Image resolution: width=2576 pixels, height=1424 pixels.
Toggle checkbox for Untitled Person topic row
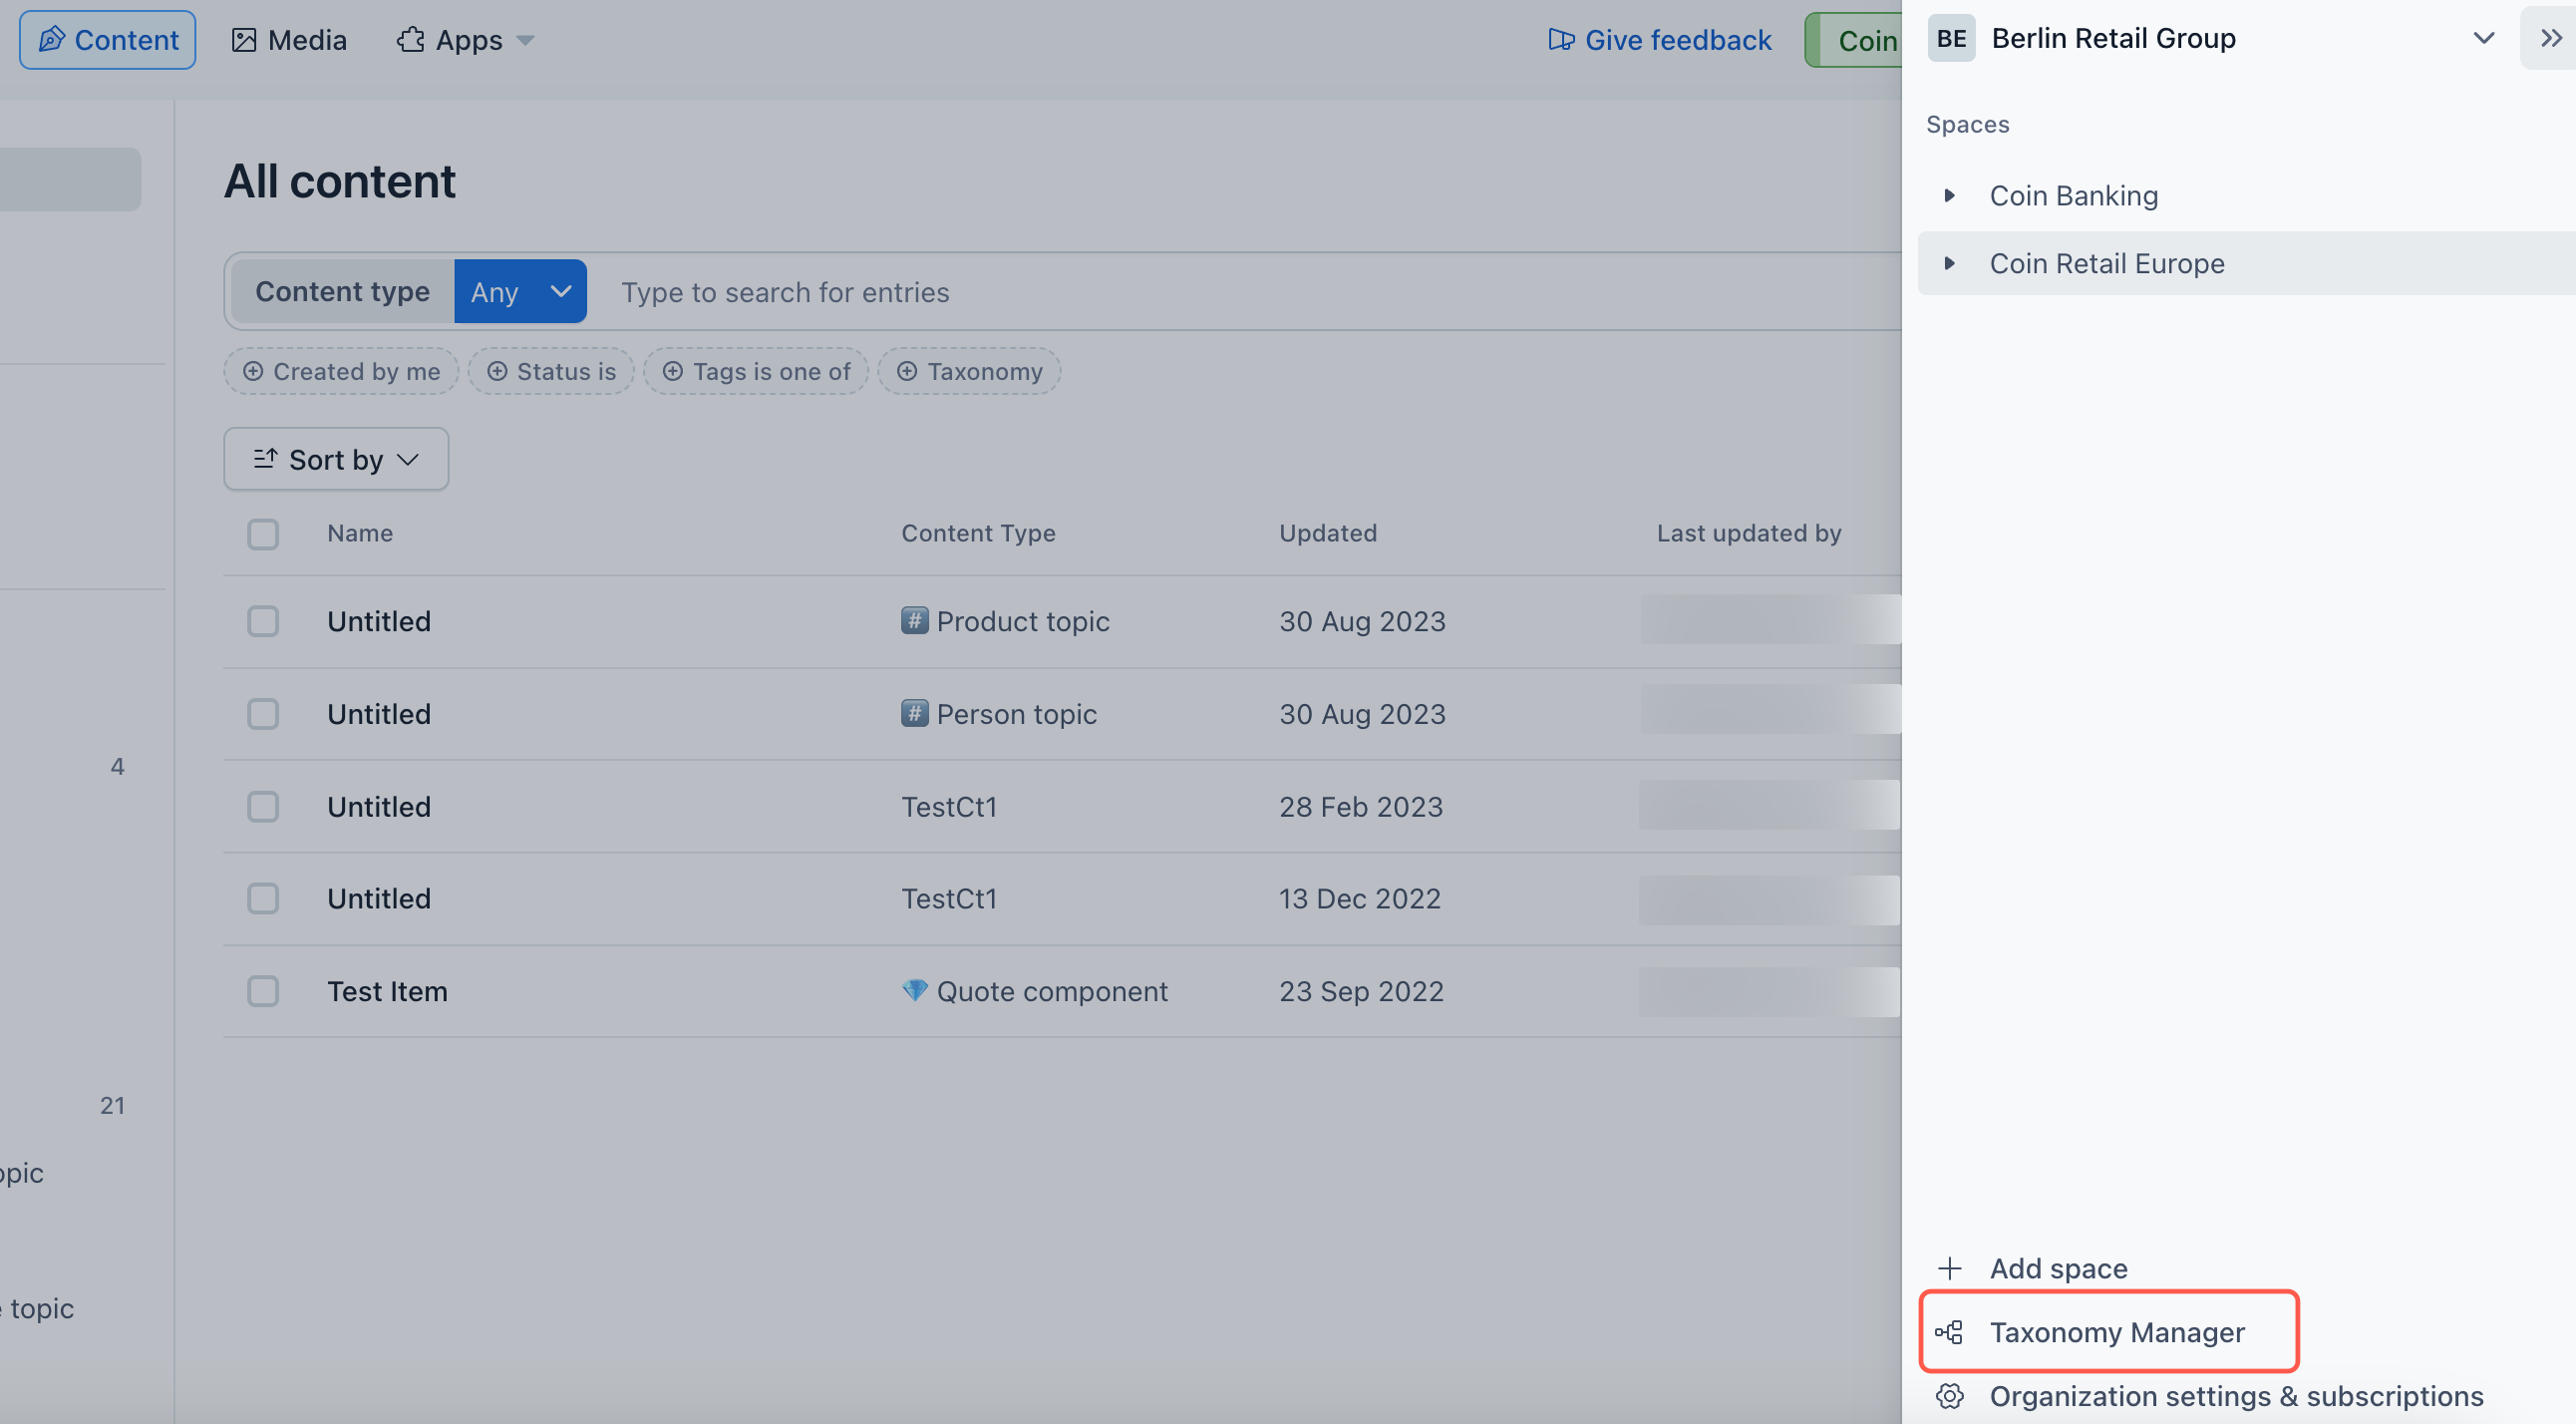263,714
